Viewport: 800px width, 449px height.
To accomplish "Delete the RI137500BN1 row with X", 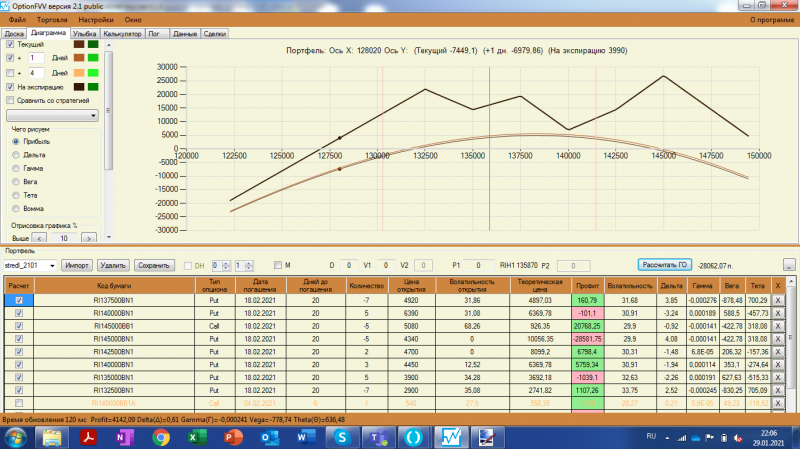I will [x=778, y=301].
